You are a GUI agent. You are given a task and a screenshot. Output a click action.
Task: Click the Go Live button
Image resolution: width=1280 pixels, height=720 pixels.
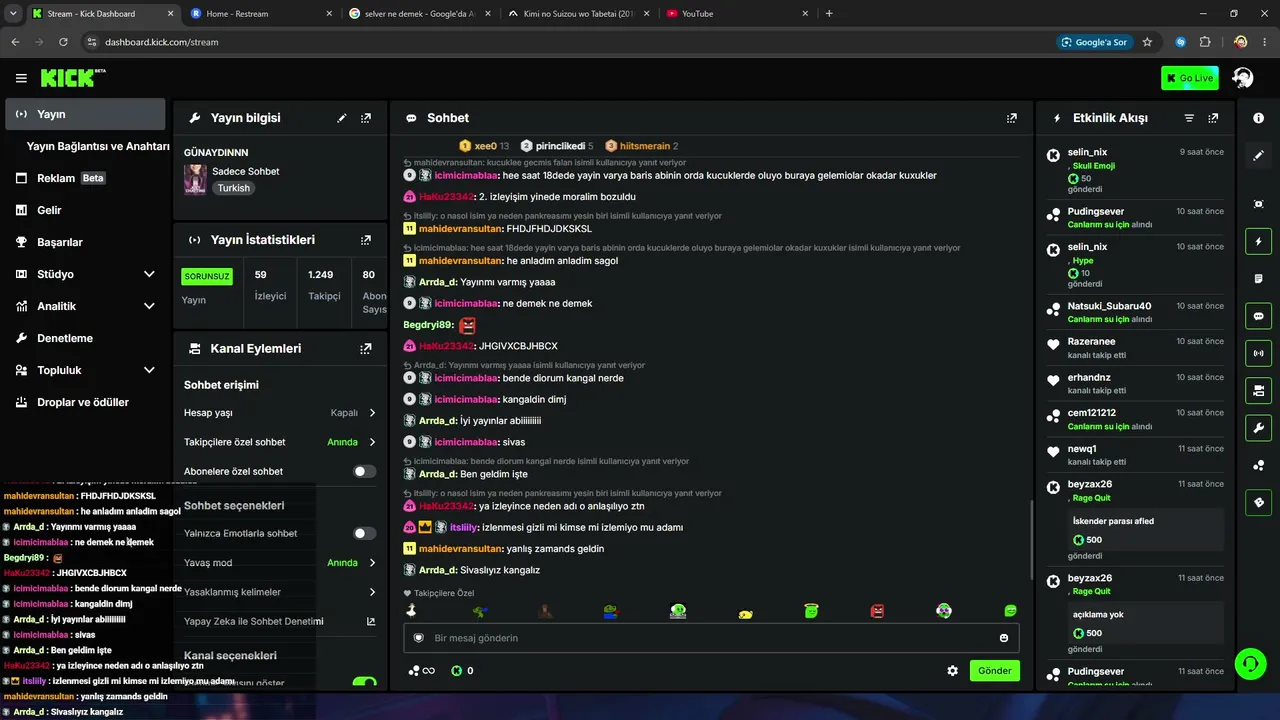click(1190, 78)
